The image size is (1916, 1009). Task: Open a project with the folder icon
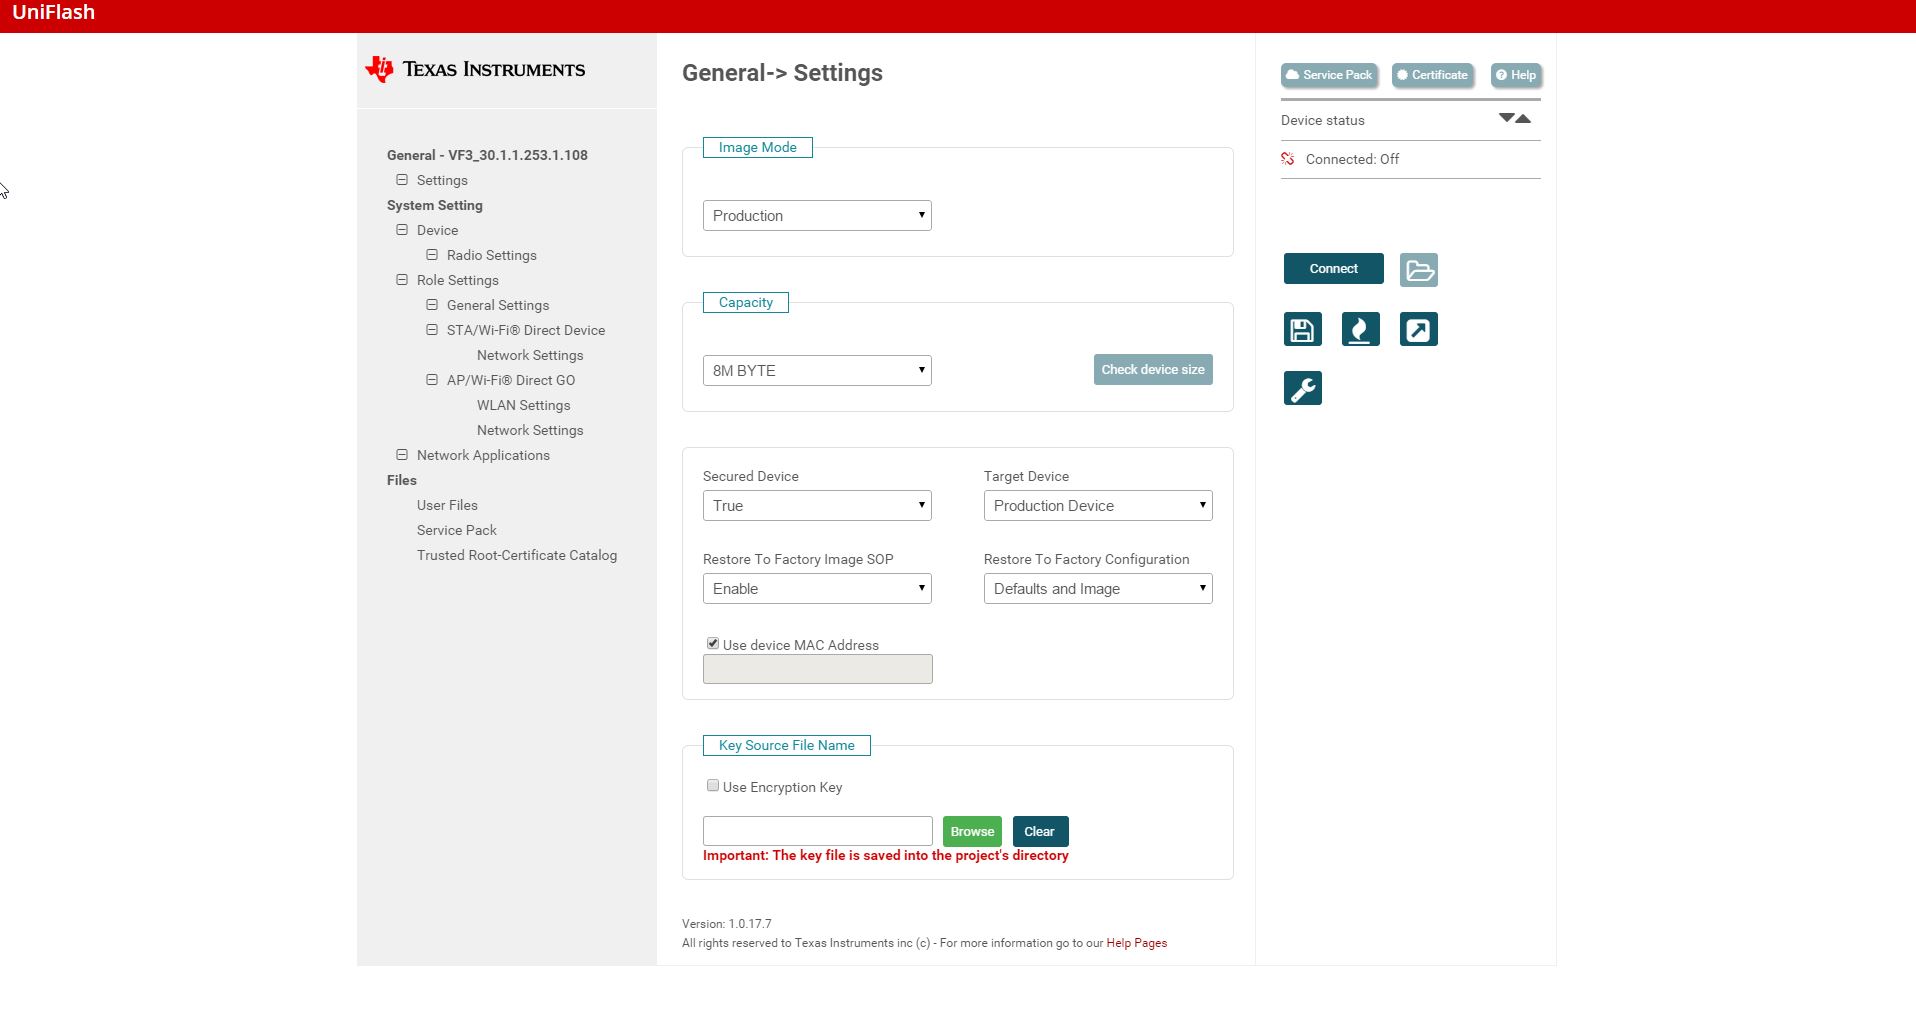[x=1419, y=270]
